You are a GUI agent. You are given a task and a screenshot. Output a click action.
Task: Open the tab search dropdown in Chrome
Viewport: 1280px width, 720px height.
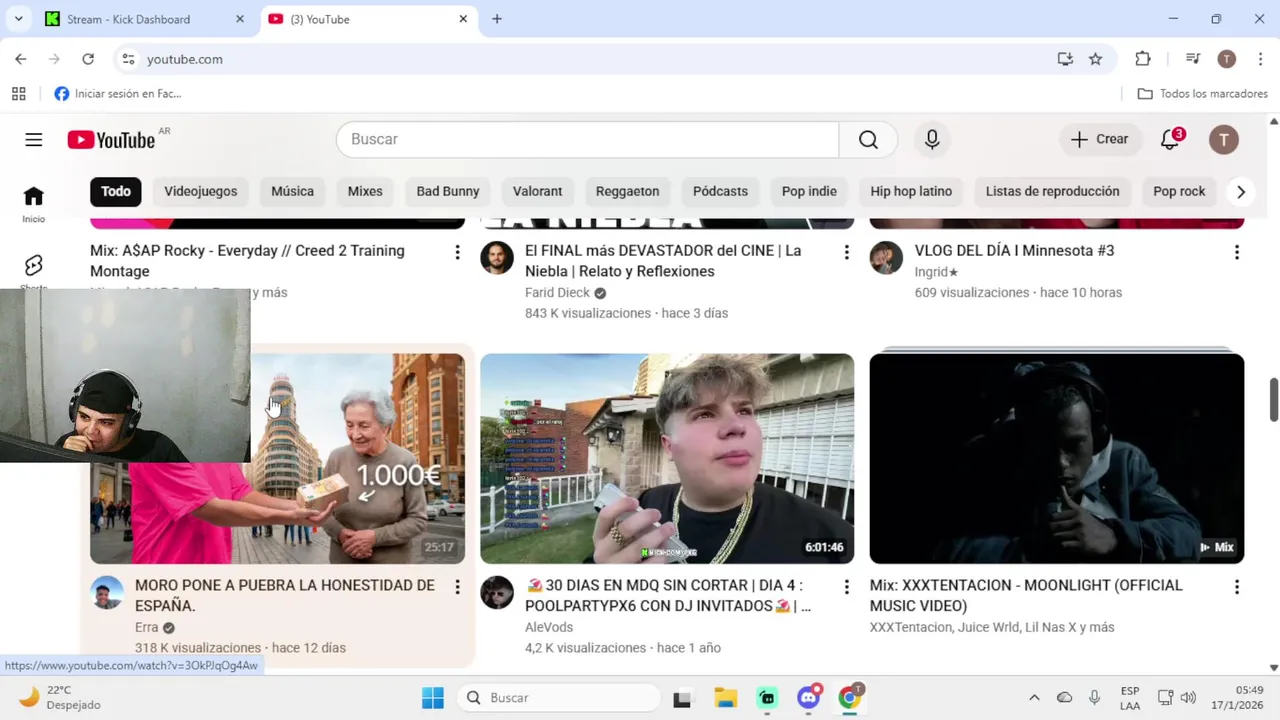click(18, 19)
